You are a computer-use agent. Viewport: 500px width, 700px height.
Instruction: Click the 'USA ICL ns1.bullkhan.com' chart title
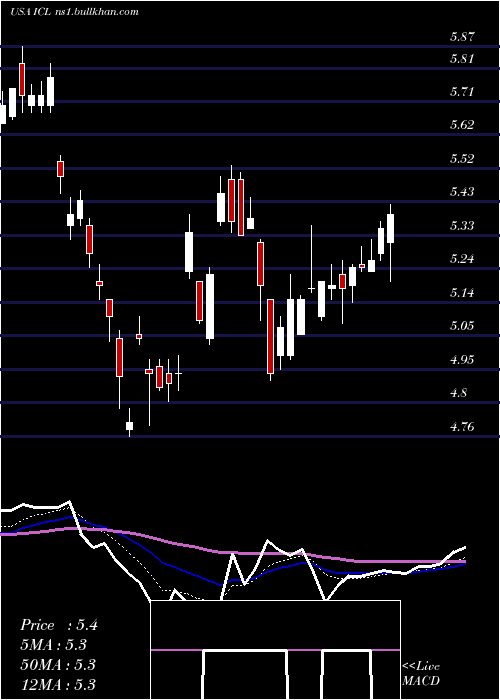click(75, 12)
